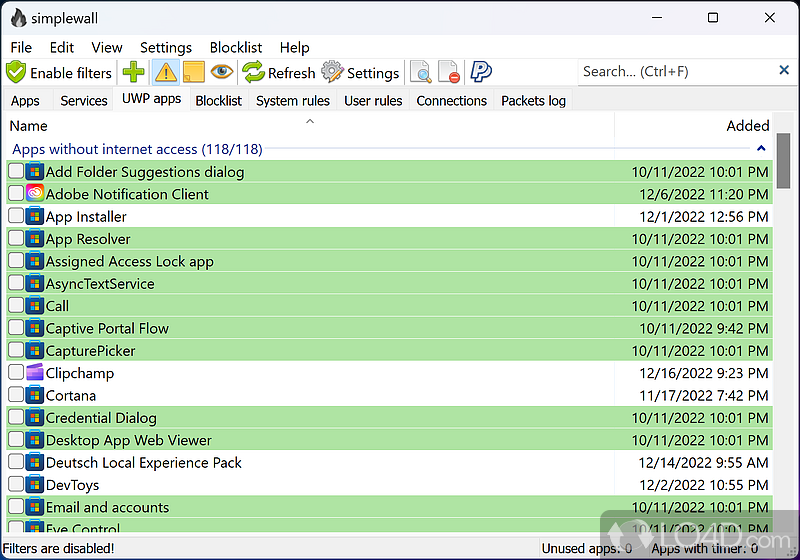800x560 pixels.
Task: Click the Captive Portal Flow store icon
Action: (35, 327)
